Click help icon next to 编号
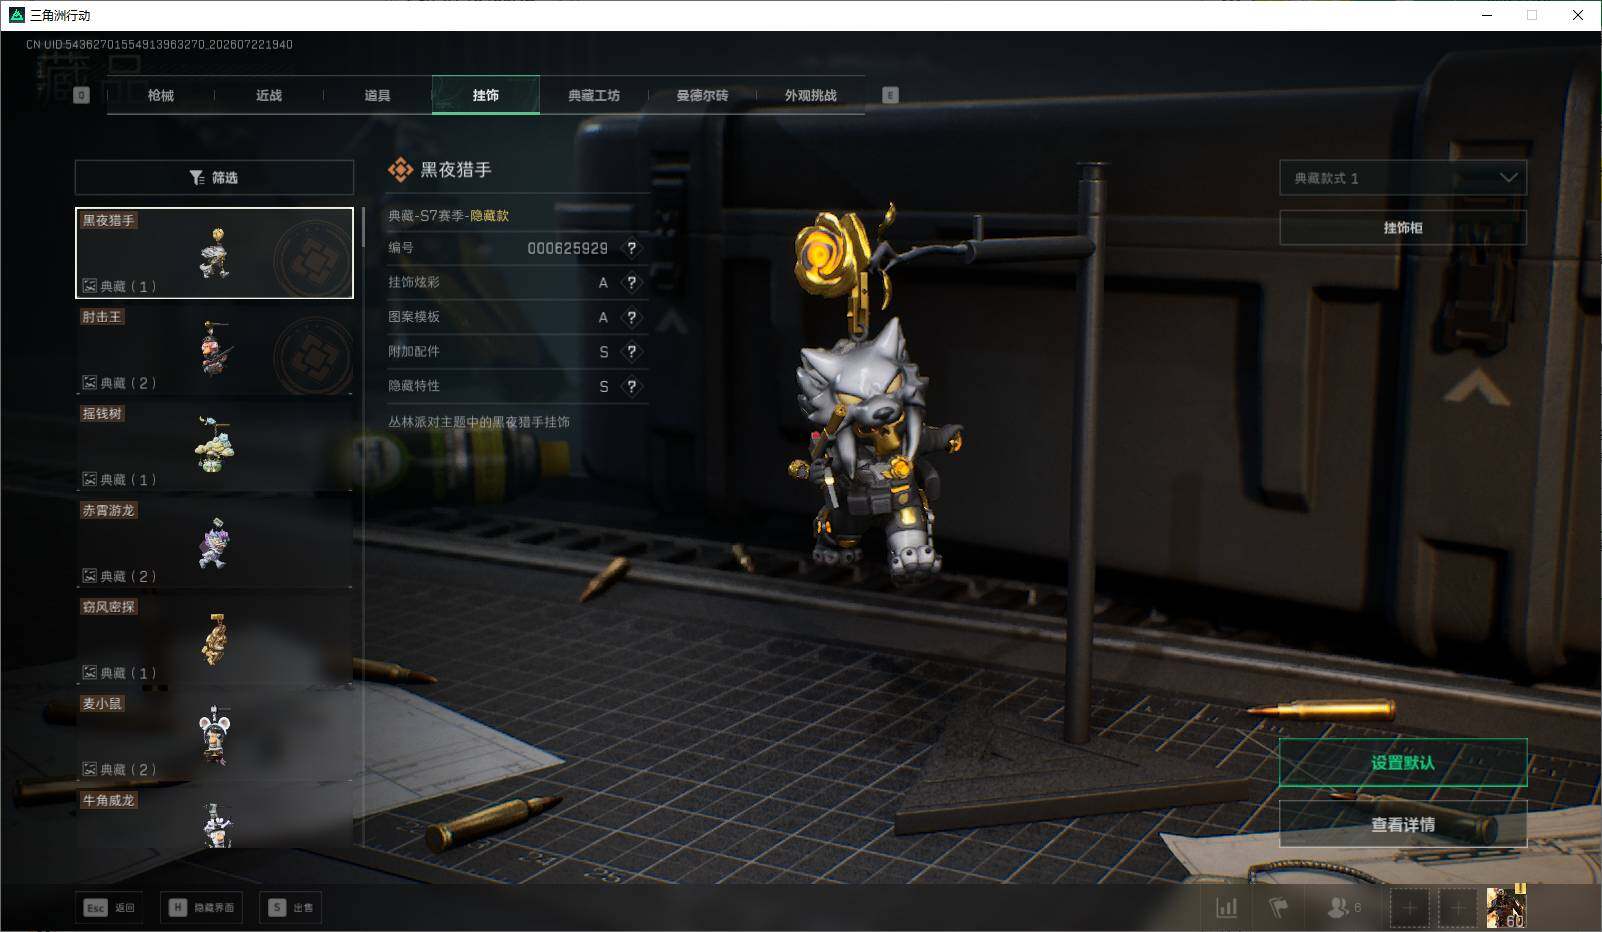The width and height of the screenshot is (1602, 932). coord(631,248)
